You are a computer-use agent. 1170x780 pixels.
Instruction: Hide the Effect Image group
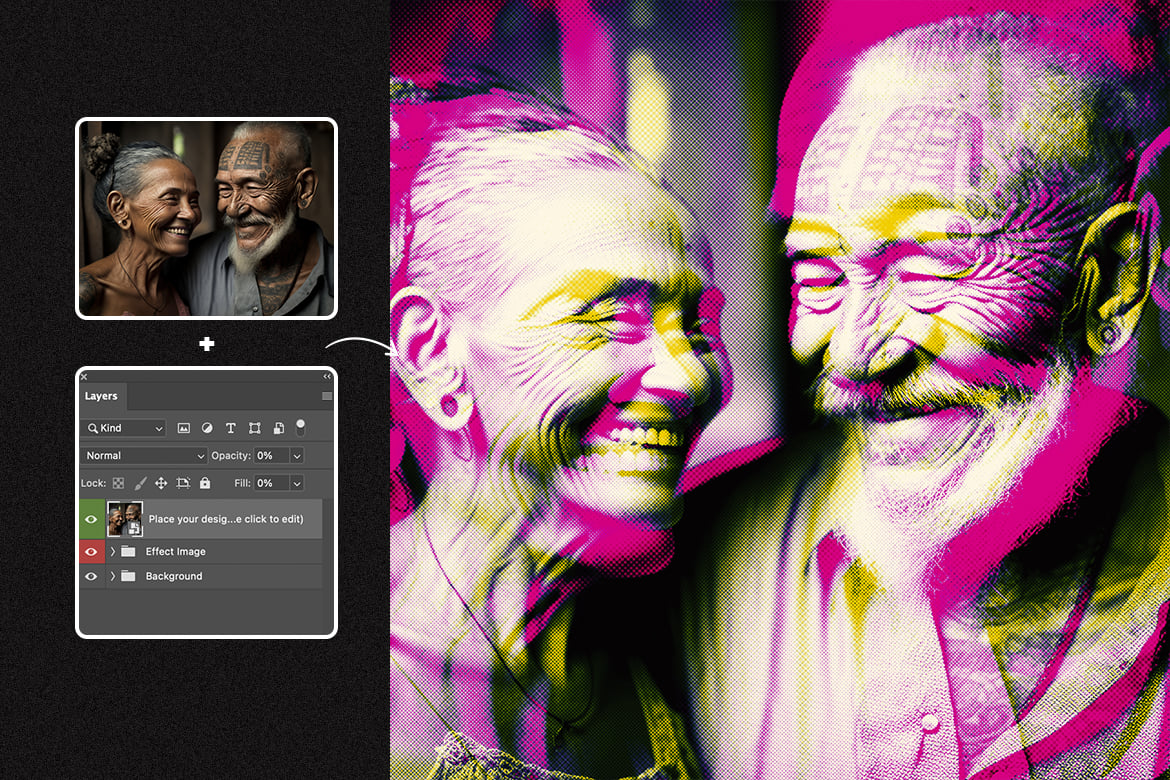[91, 552]
